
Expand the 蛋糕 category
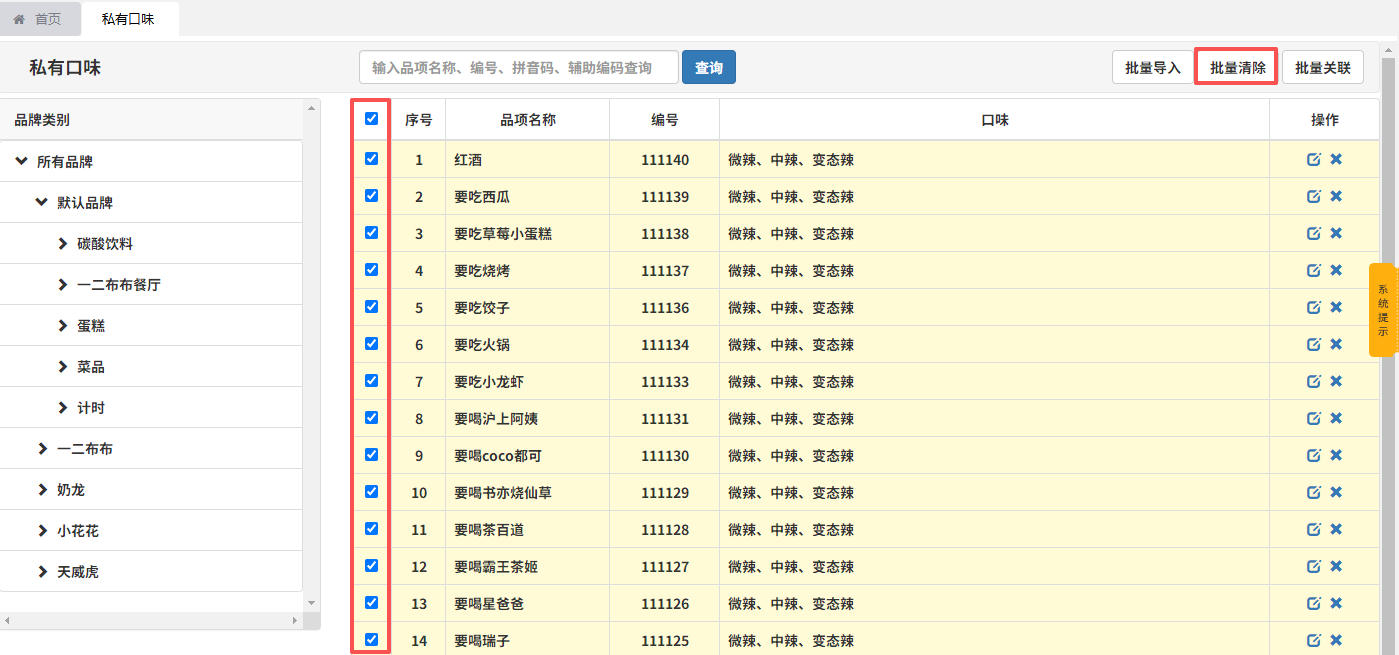[x=63, y=325]
